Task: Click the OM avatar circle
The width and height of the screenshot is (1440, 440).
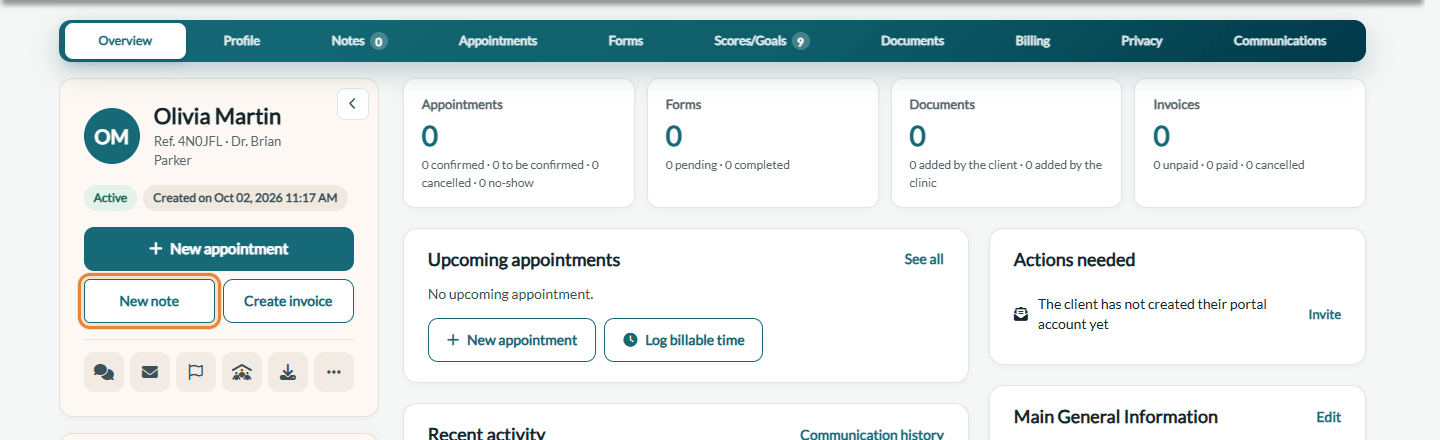Action: tap(112, 136)
